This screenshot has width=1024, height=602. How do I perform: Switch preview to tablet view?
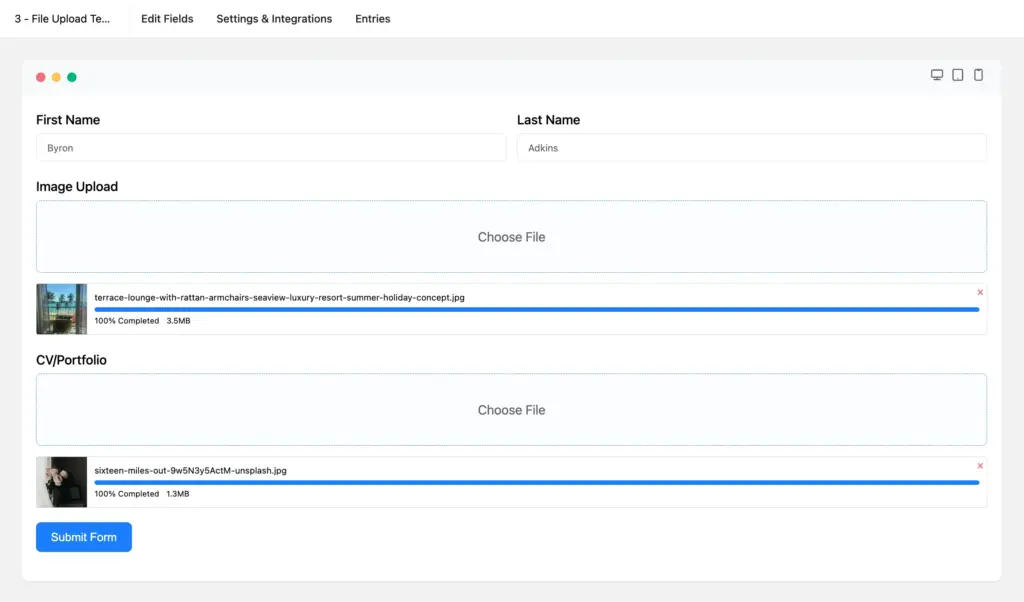pos(957,74)
